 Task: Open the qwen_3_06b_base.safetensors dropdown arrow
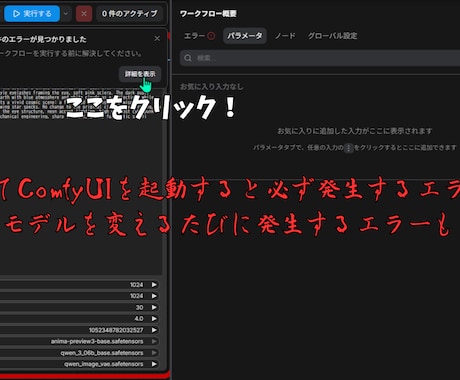pyautogui.click(x=154, y=353)
